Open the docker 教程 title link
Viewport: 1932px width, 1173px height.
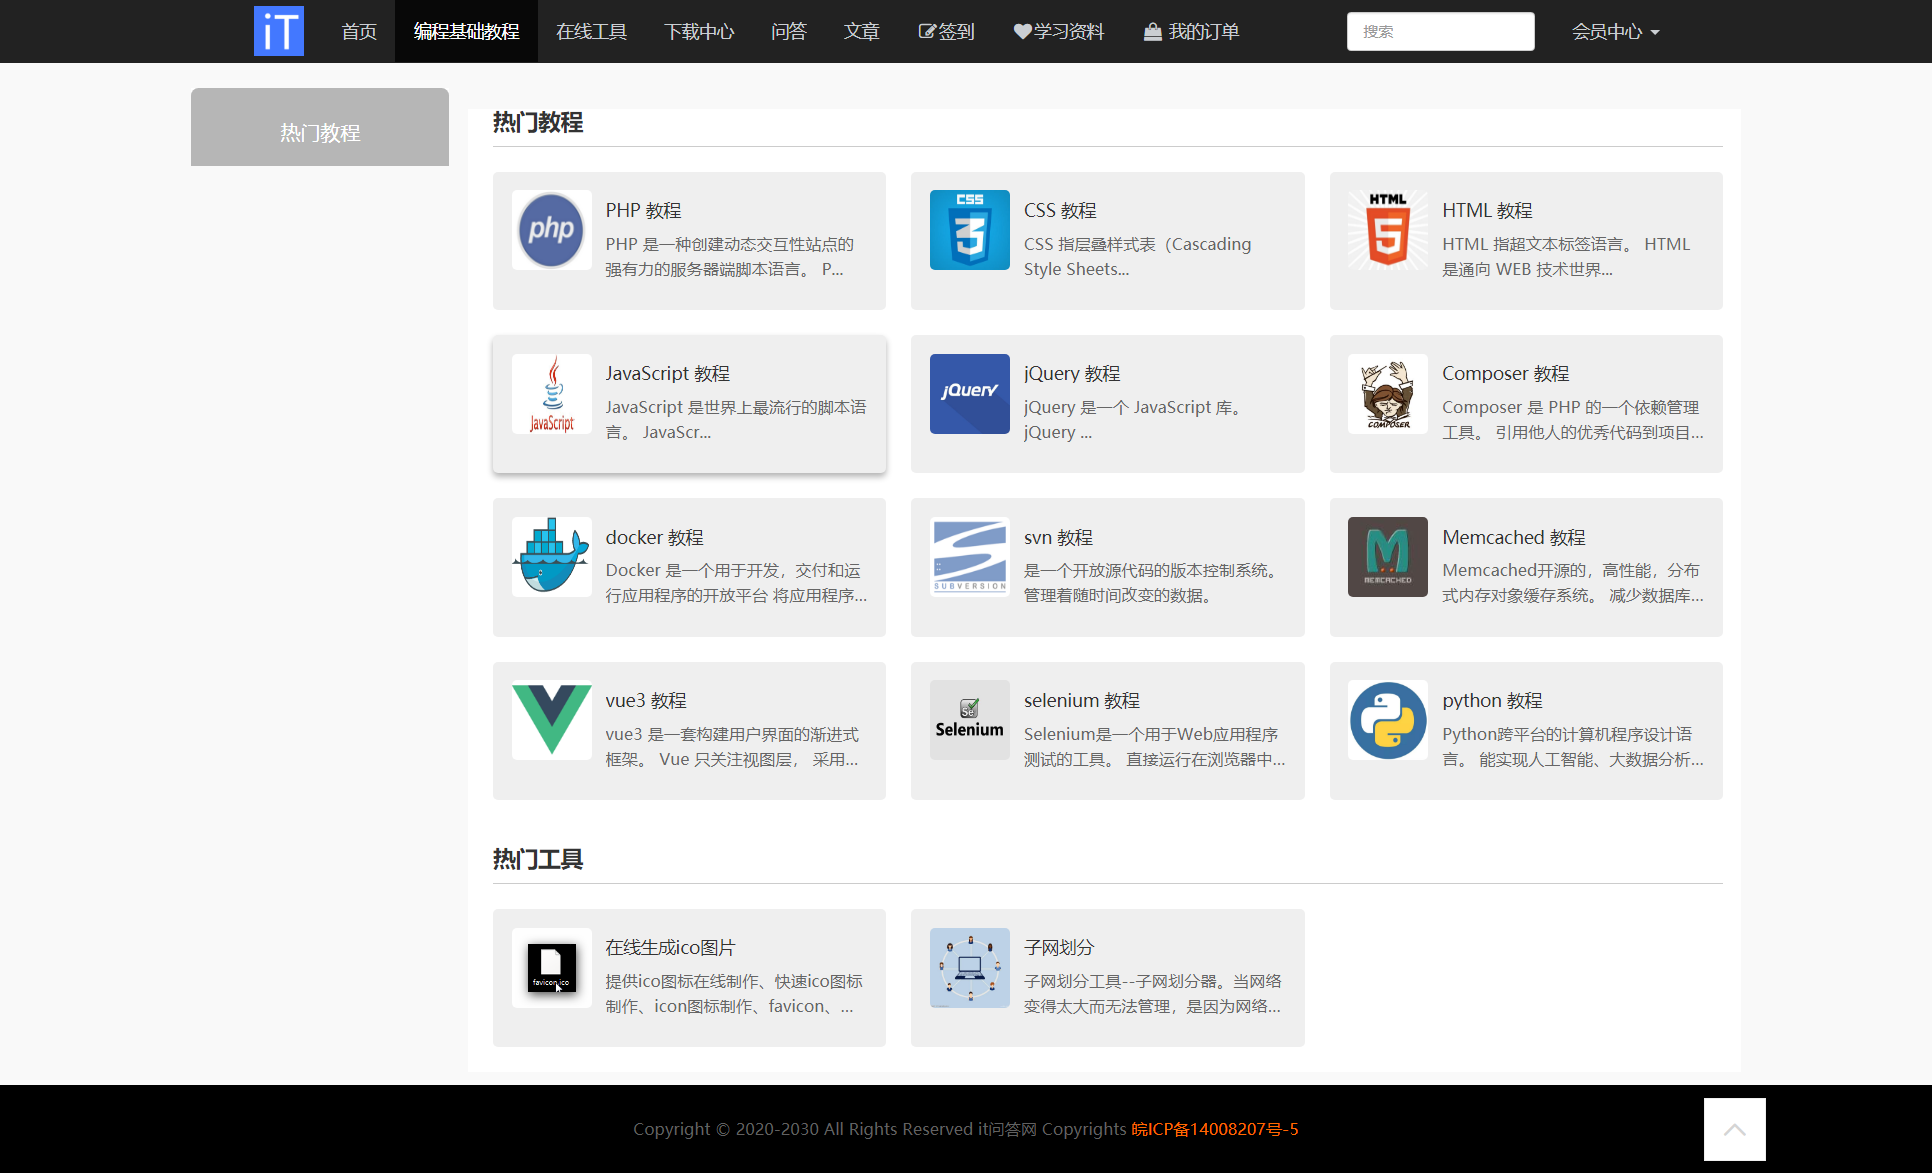coord(655,537)
